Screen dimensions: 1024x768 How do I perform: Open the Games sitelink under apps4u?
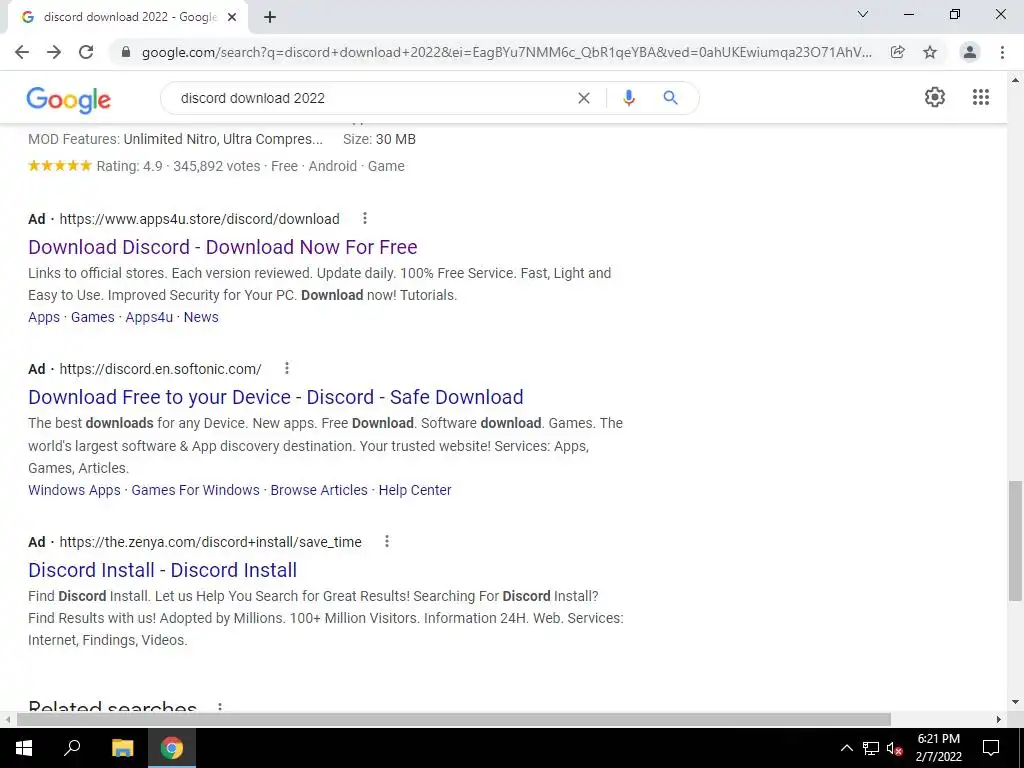tap(93, 317)
